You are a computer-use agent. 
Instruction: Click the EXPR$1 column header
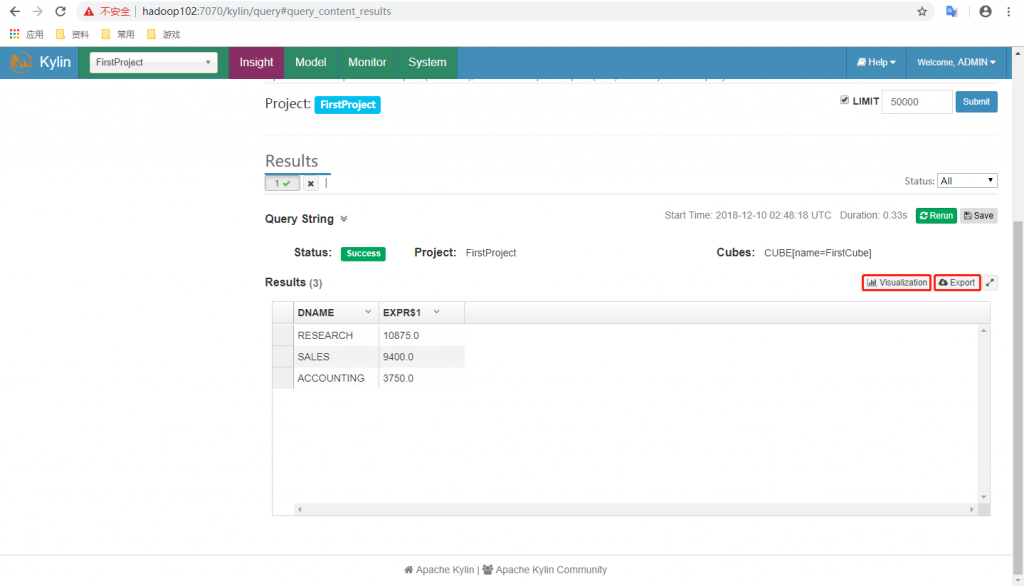click(x=421, y=312)
